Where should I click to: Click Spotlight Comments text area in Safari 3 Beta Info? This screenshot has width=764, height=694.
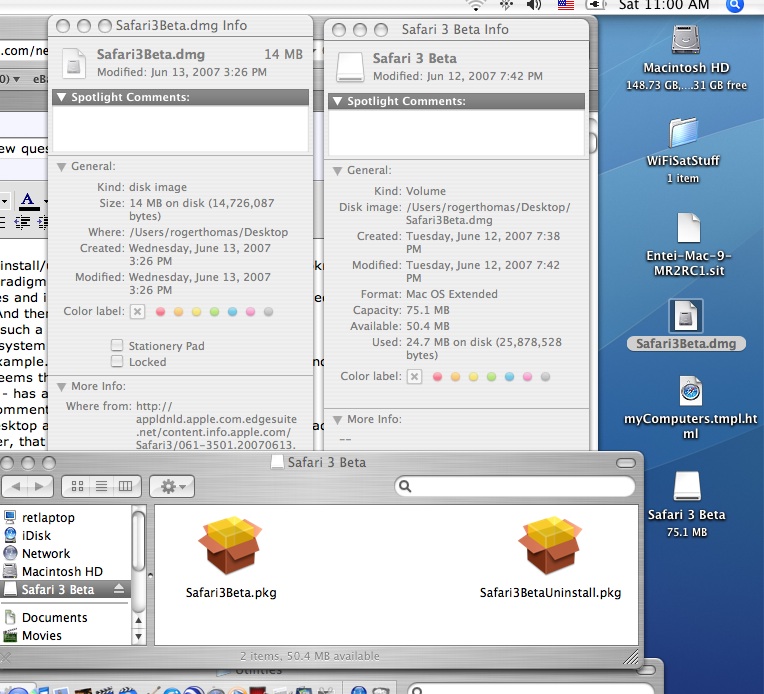pos(457,133)
